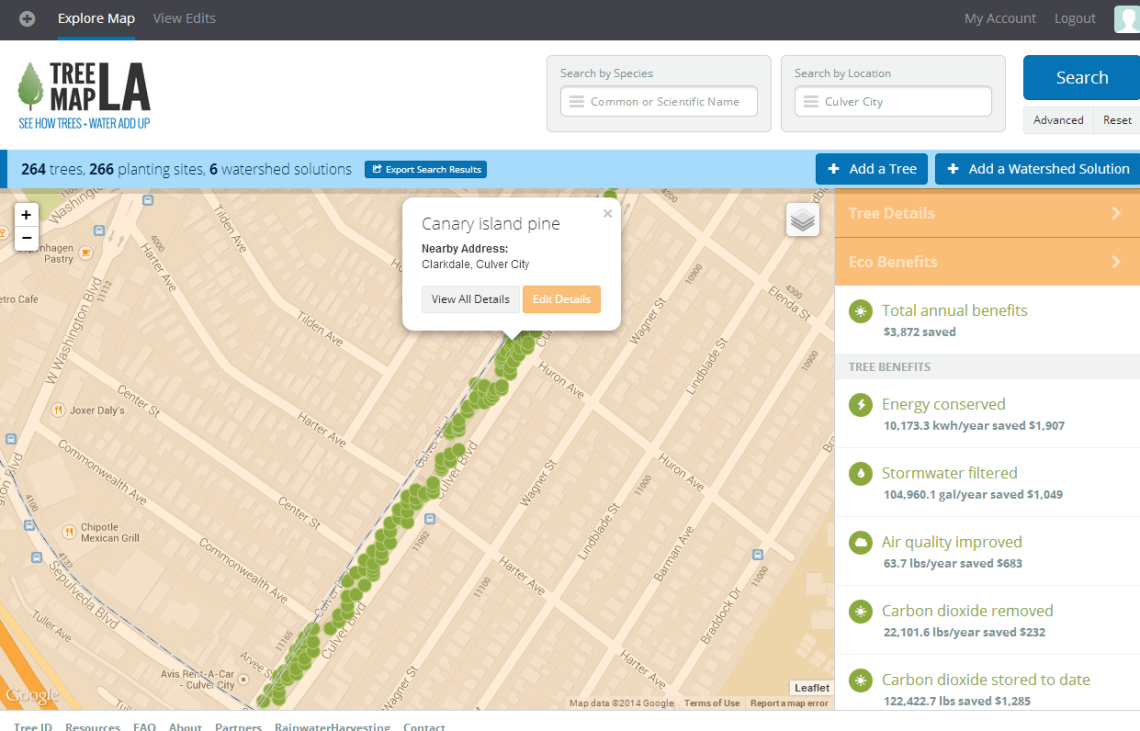Expand the Tree Details panel
This screenshot has width=1140, height=731.
click(986, 213)
